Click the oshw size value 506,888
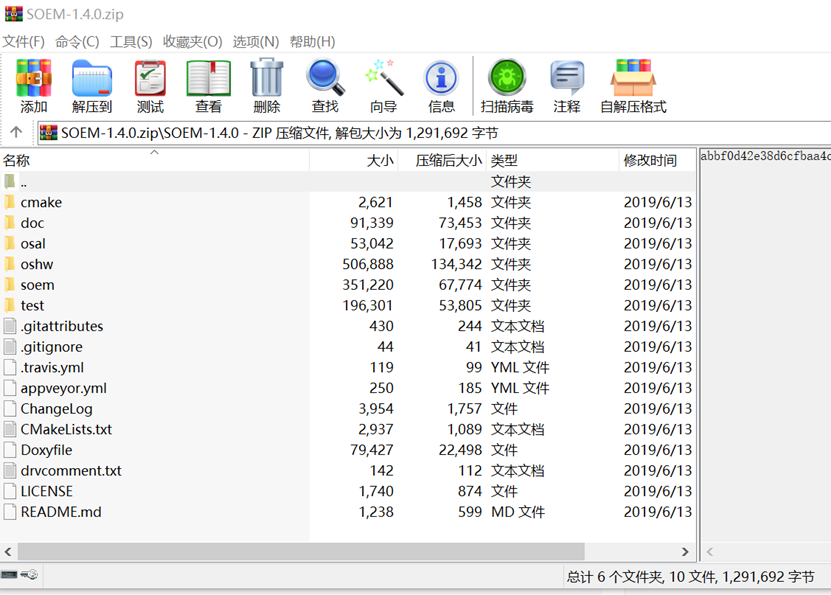This screenshot has width=831, height=595. pyautogui.click(x=368, y=264)
